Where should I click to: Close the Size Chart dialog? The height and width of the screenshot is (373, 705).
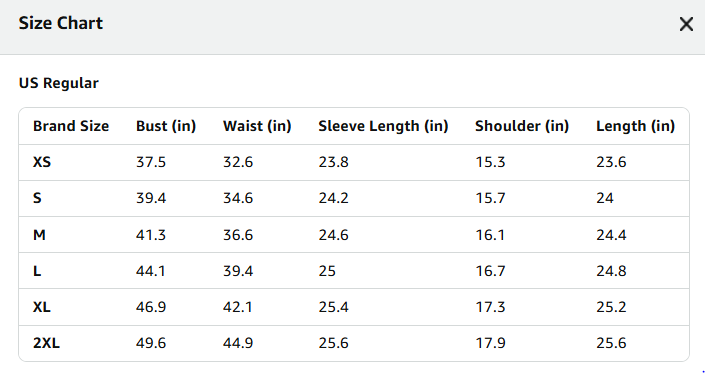point(686,24)
